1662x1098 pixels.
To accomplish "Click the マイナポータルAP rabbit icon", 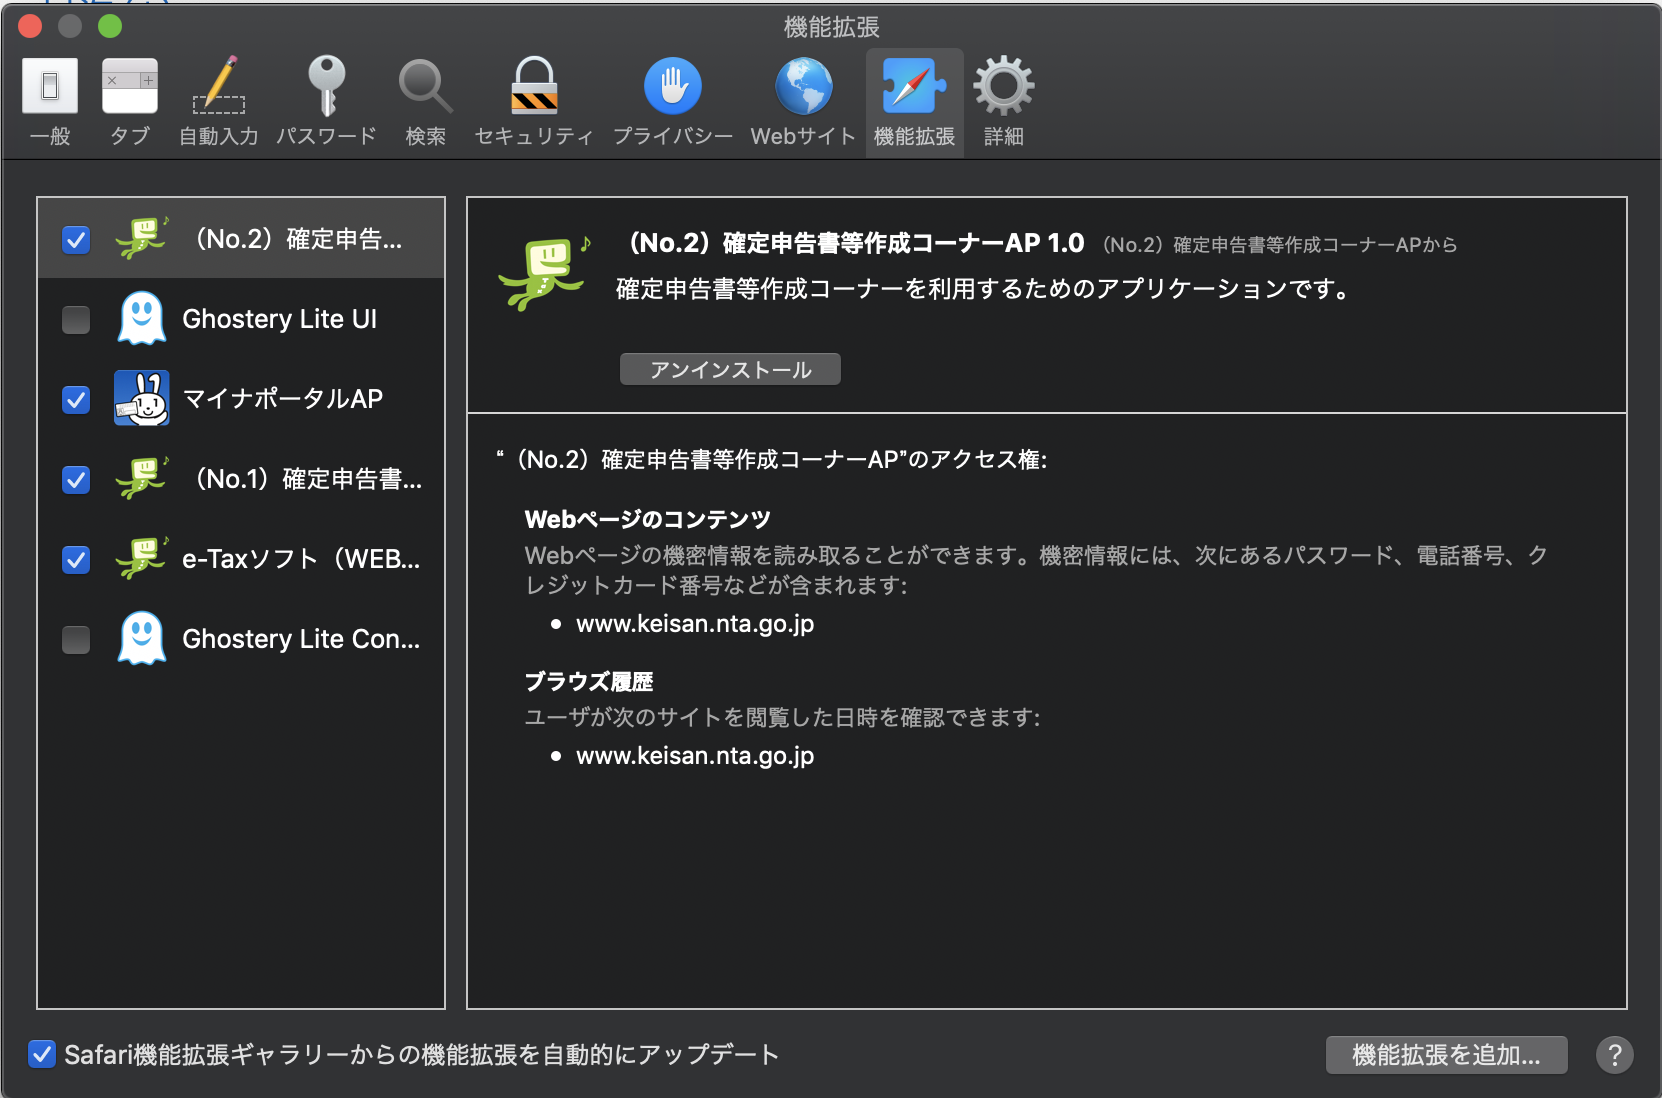I will pyautogui.click(x=142, y=398).
